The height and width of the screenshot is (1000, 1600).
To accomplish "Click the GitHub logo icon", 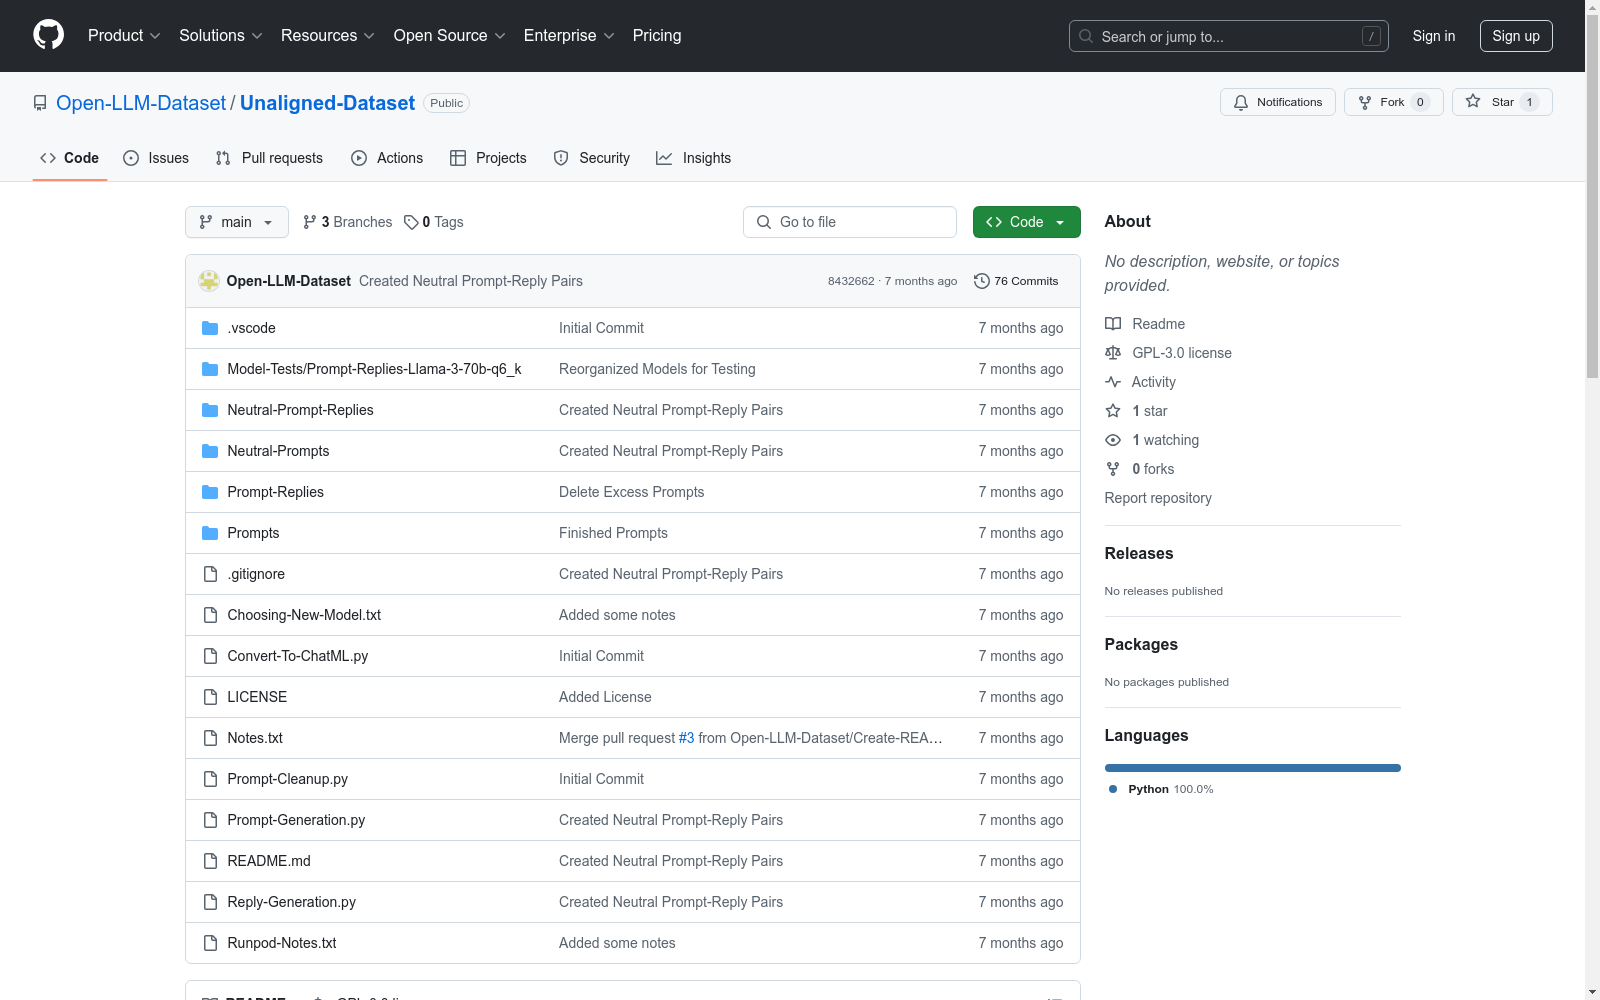I will point(48,35).
